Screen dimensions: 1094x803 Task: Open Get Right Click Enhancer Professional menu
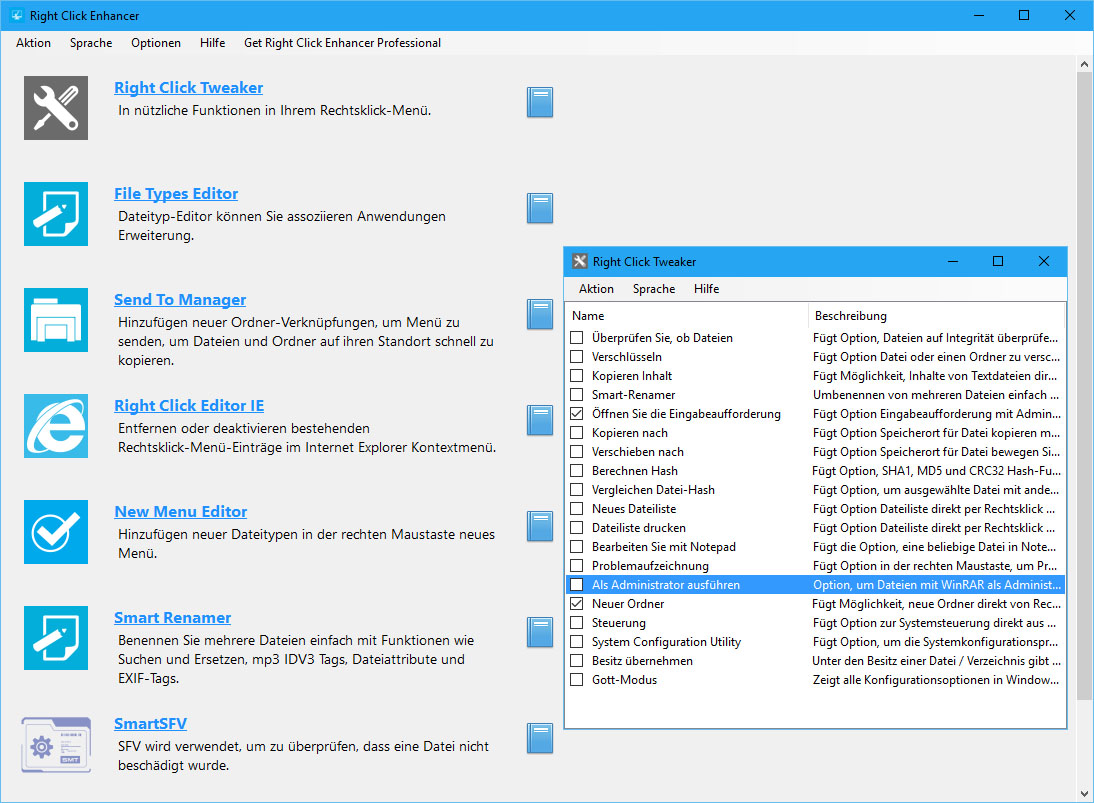342,43
